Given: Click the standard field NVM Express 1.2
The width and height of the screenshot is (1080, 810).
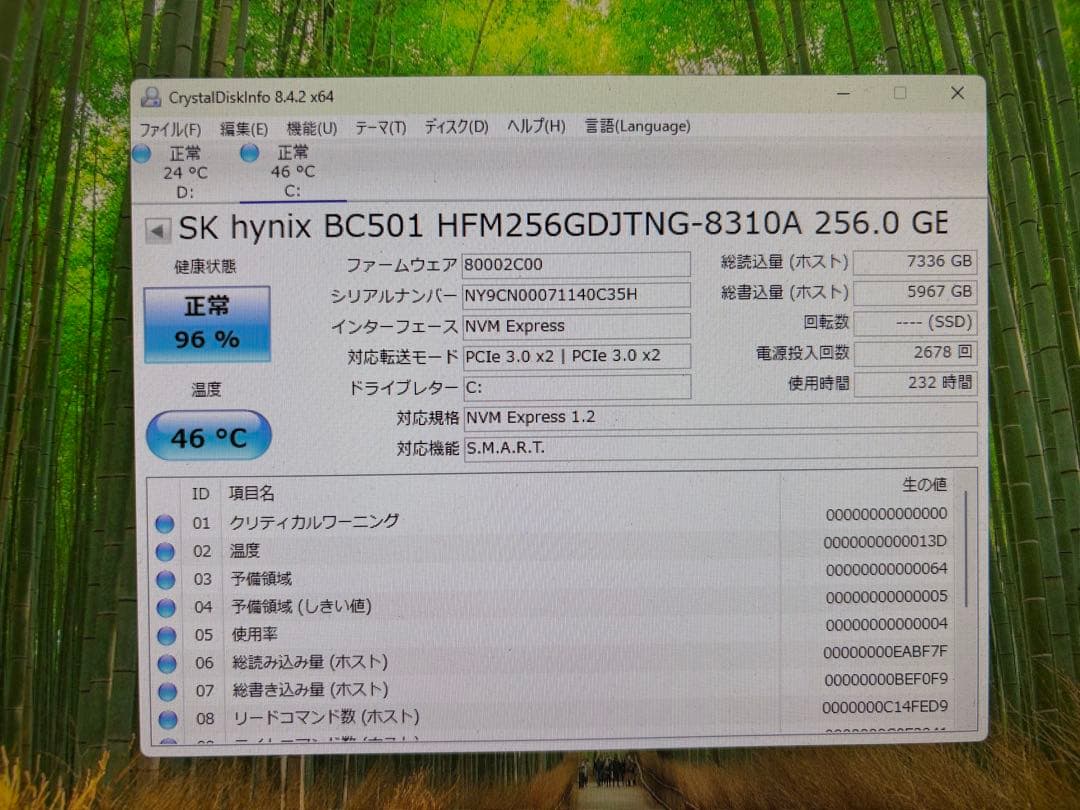Looking at the screenshot, I should (x=720, y=417).
